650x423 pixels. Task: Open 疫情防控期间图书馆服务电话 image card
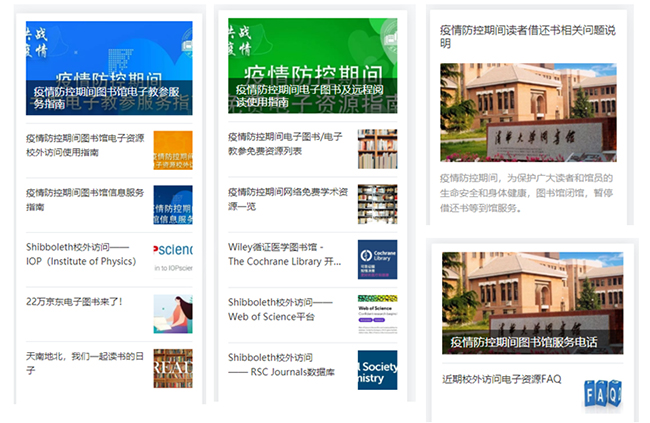point(532,302)
